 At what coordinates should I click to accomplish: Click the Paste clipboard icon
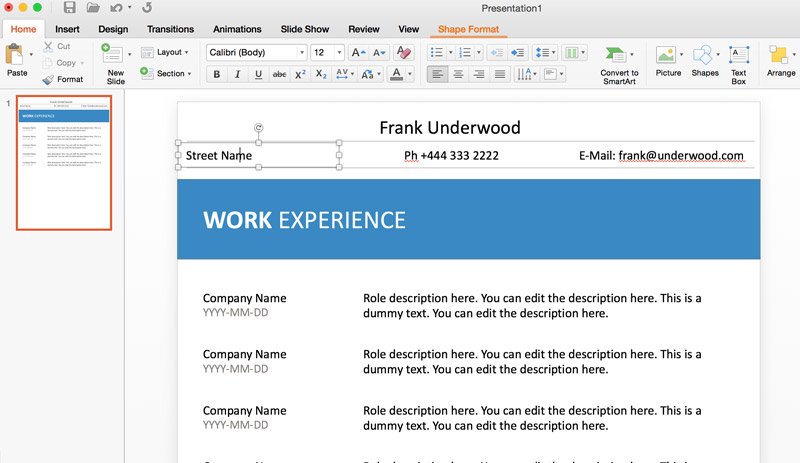(16, 55)
